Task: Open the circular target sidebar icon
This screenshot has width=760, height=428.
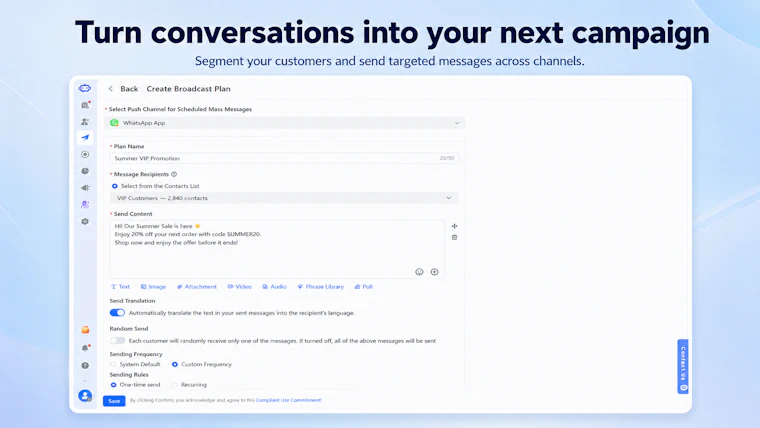Action: (x=85, y=155)
